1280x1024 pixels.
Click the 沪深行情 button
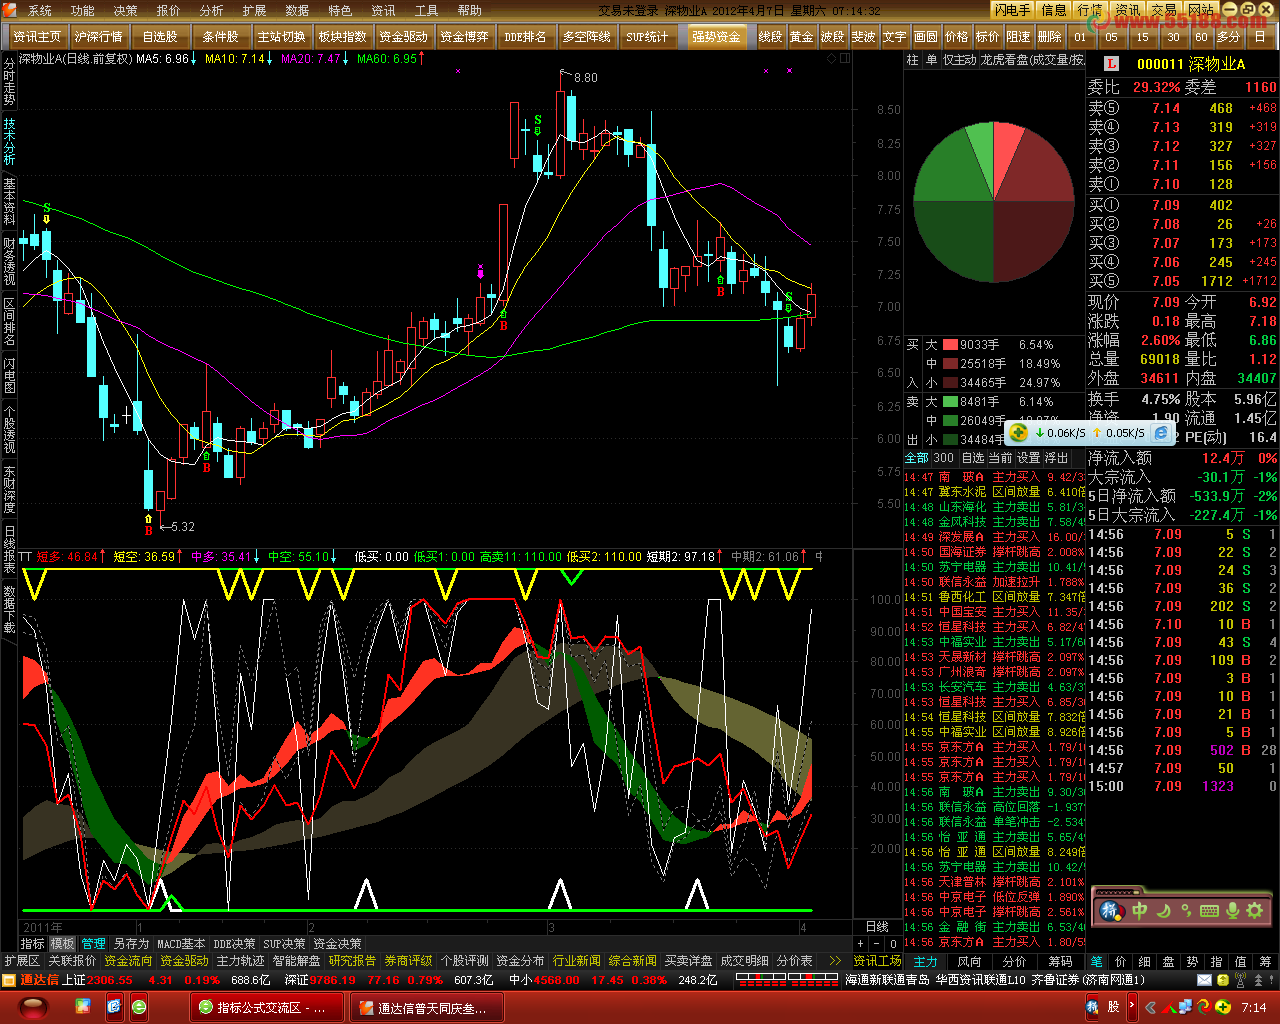(x=98, y=37)
